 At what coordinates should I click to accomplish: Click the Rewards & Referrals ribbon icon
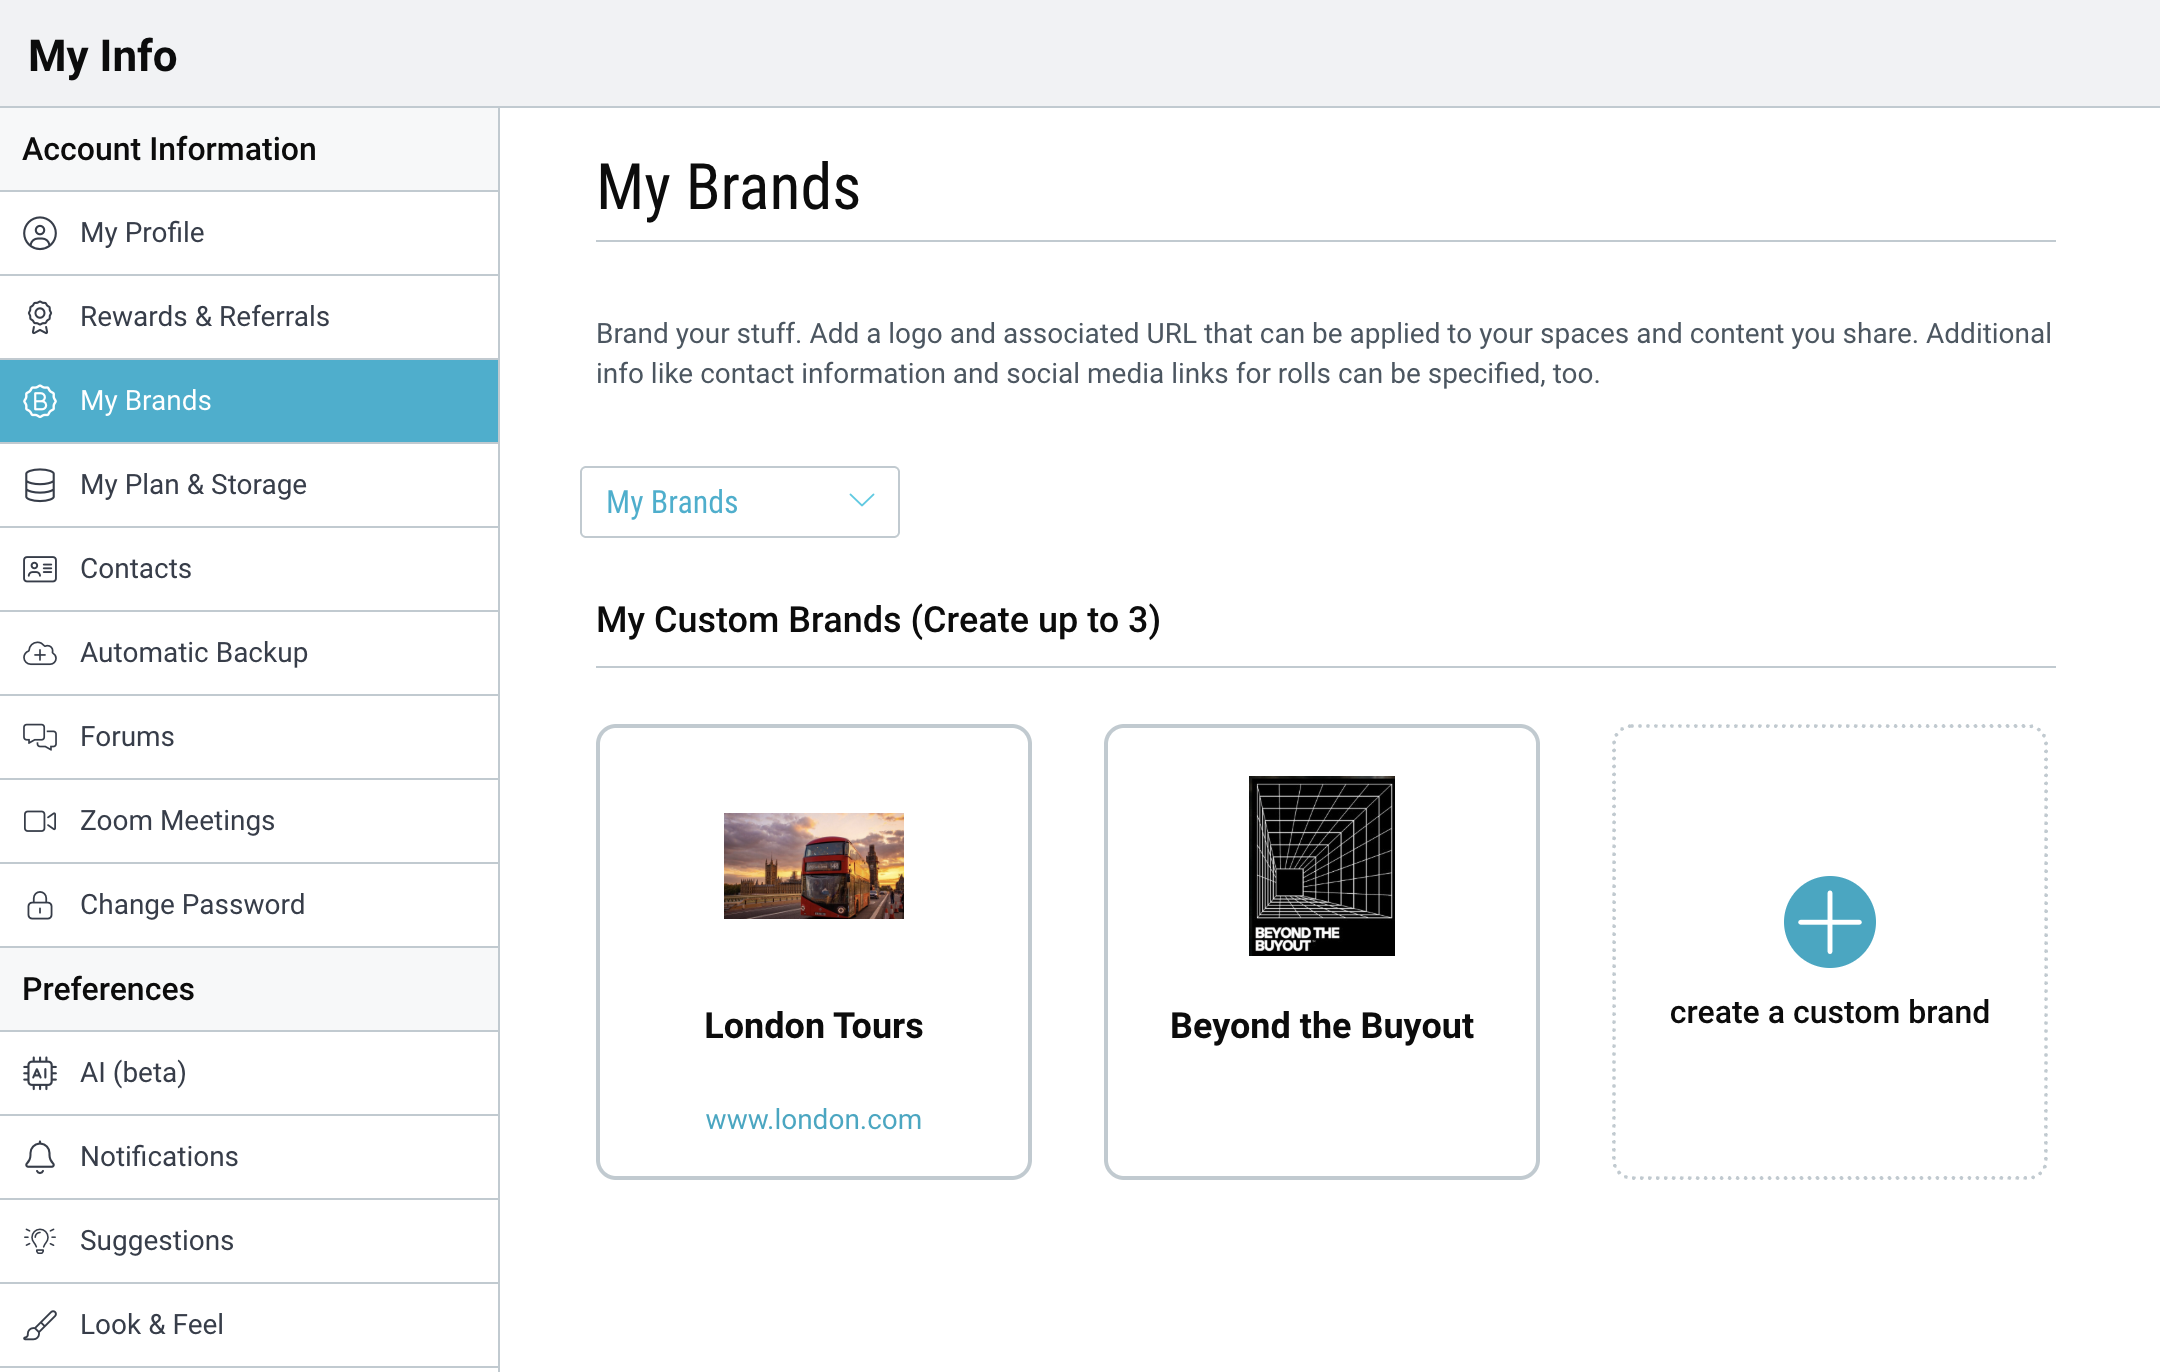tap(40, 317)
